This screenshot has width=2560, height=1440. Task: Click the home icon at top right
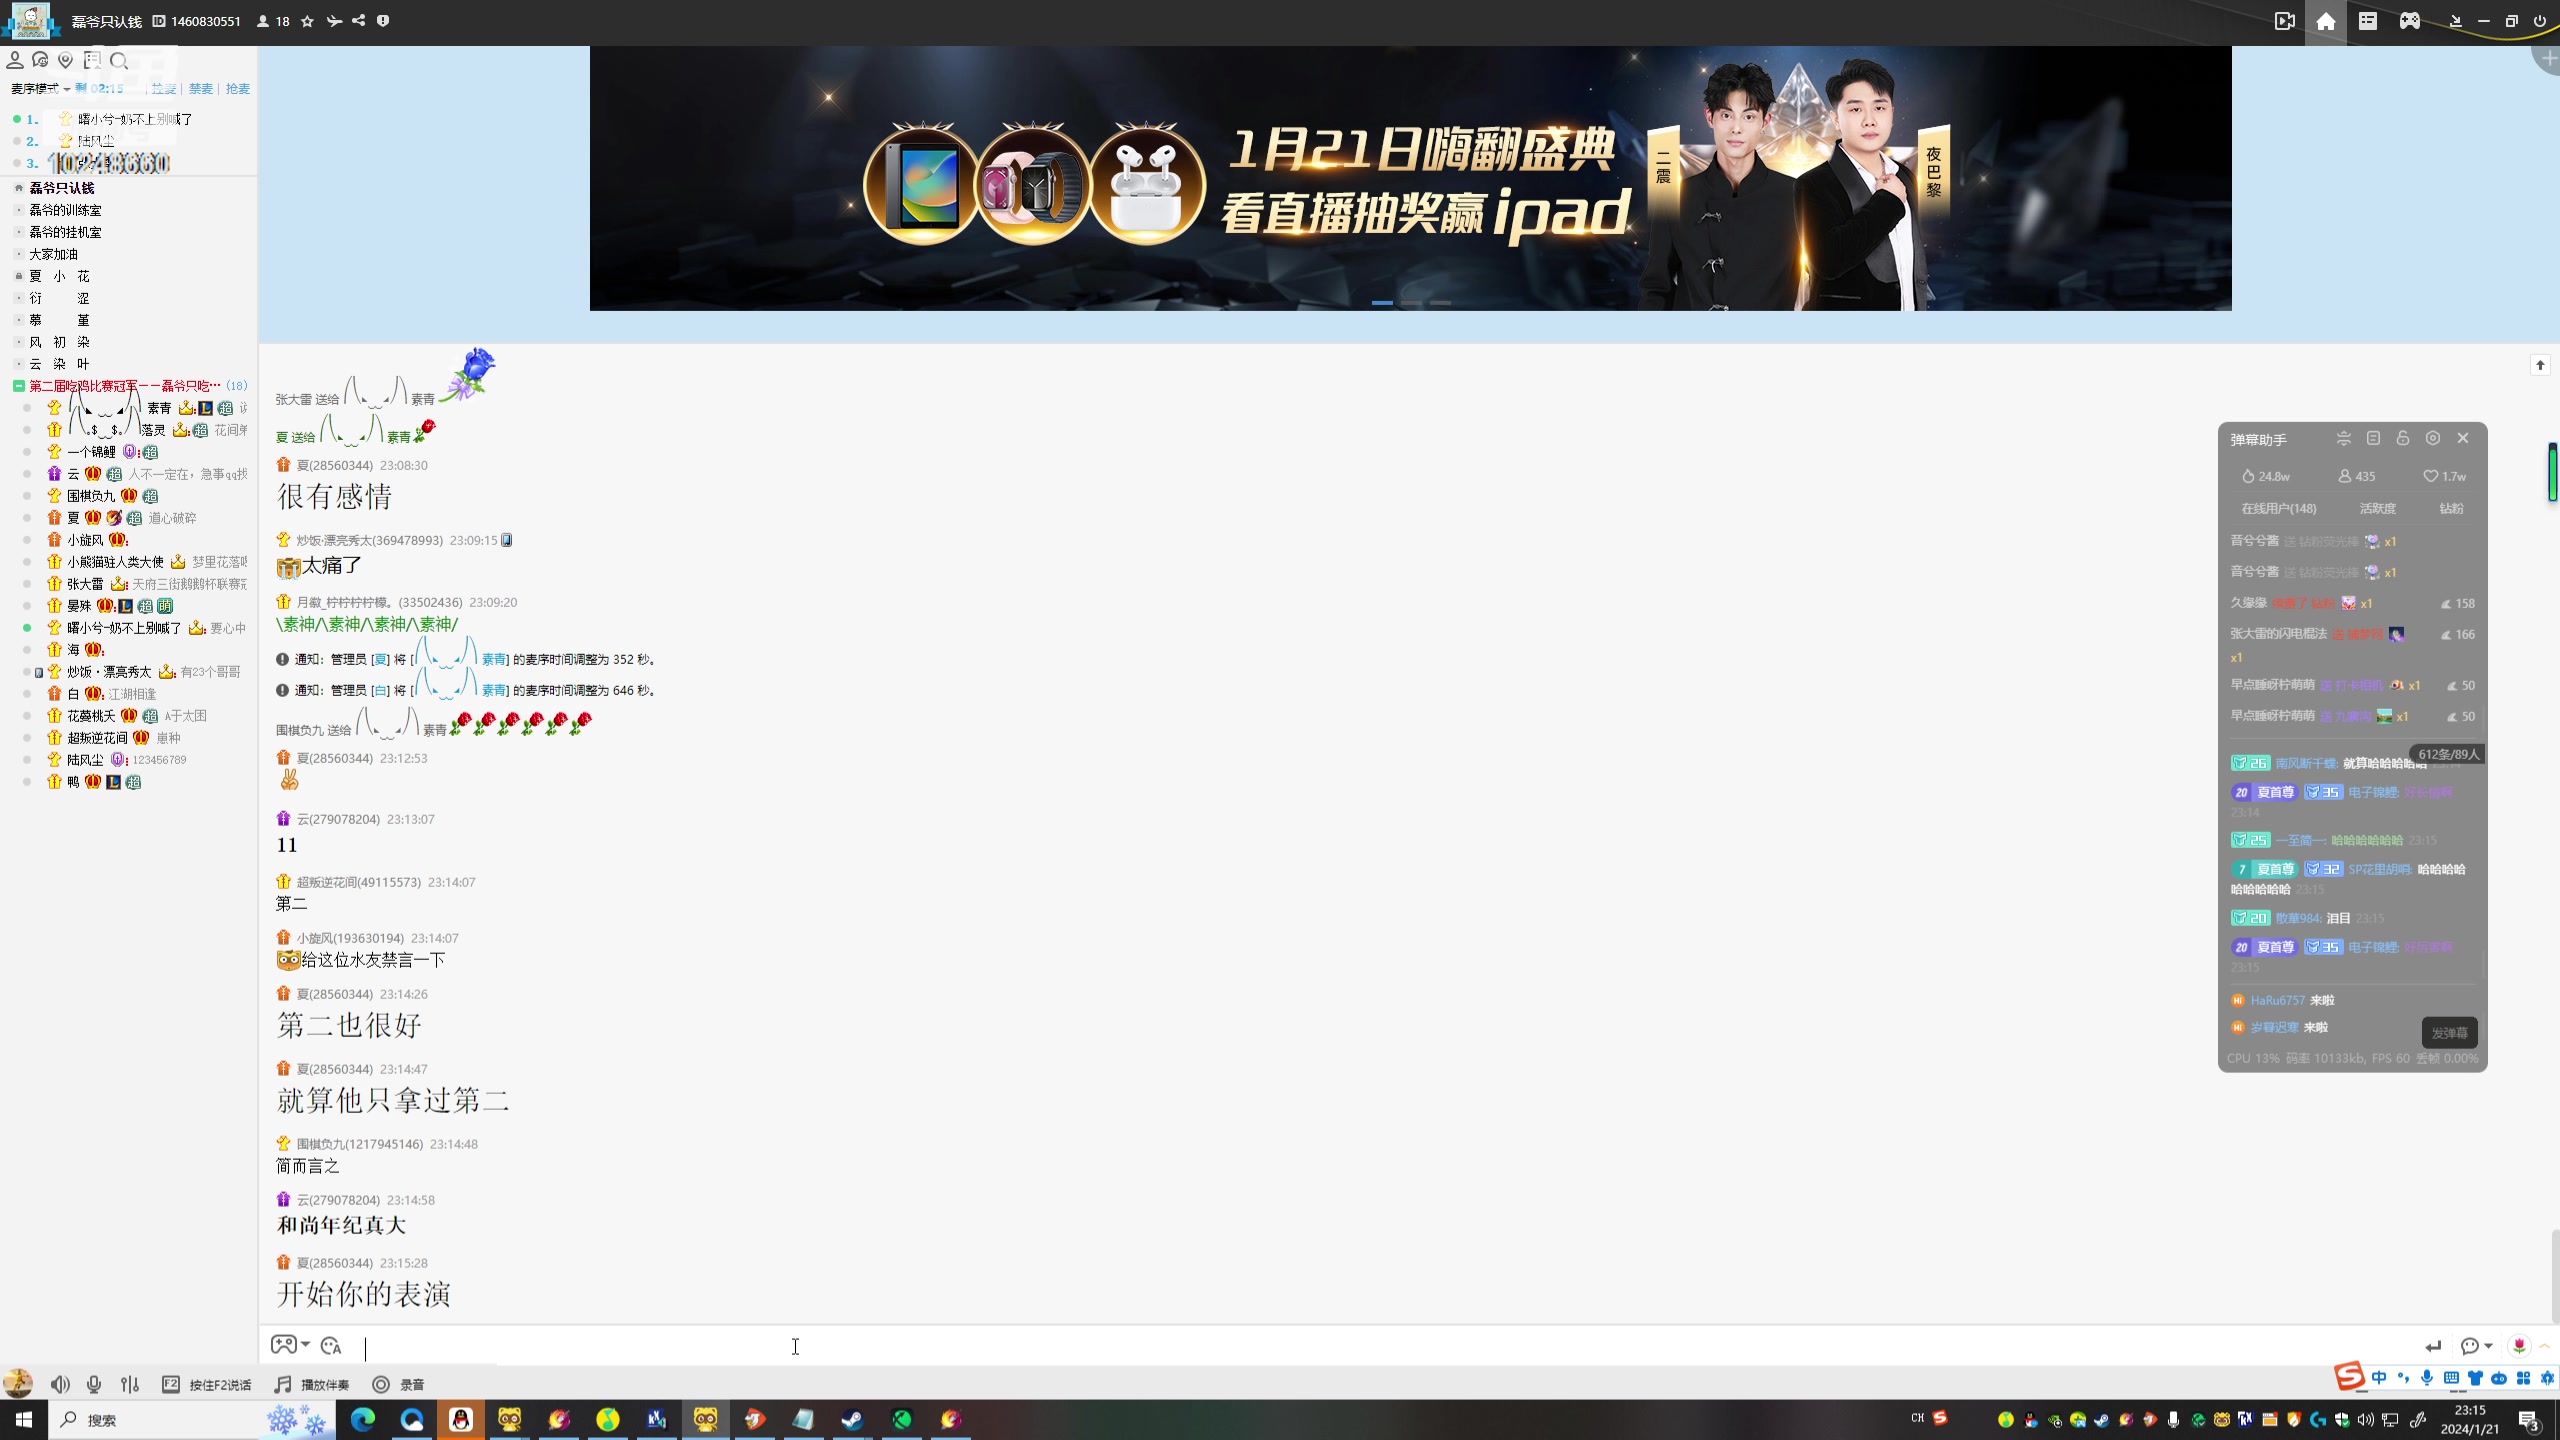[2326, 21]
